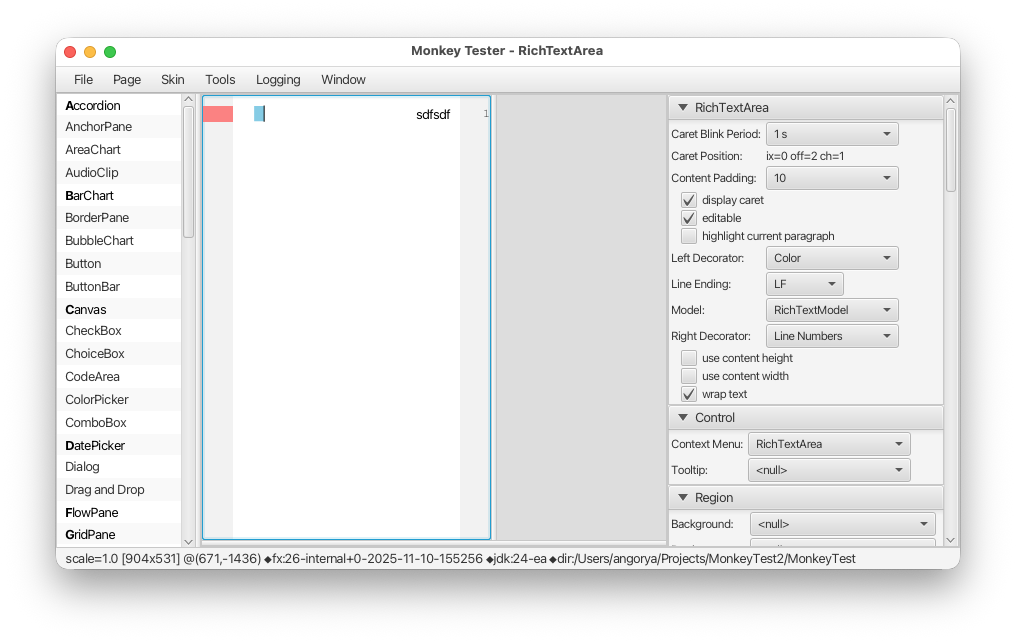Open the Skin menu
Image resolution: width=1016 pixels, height=643 pixels.
coord(173,80)
